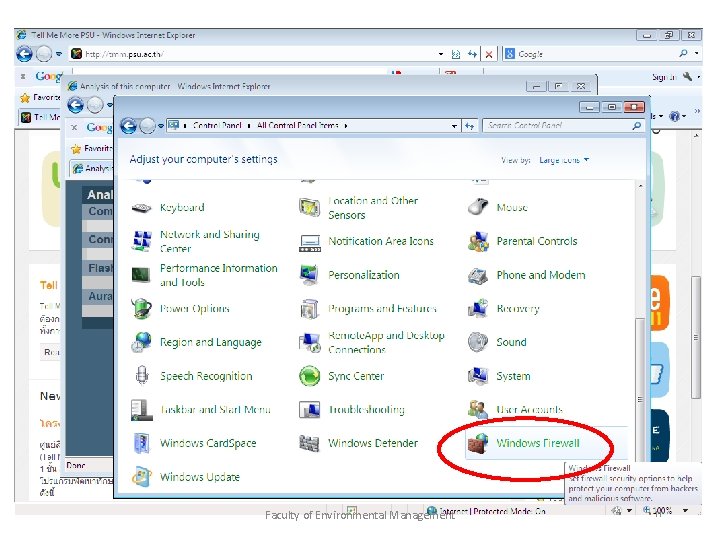This screenshot has height=540, width=720.
Task: Open the Taskbar and Start Menu icon
Action: 141,410
